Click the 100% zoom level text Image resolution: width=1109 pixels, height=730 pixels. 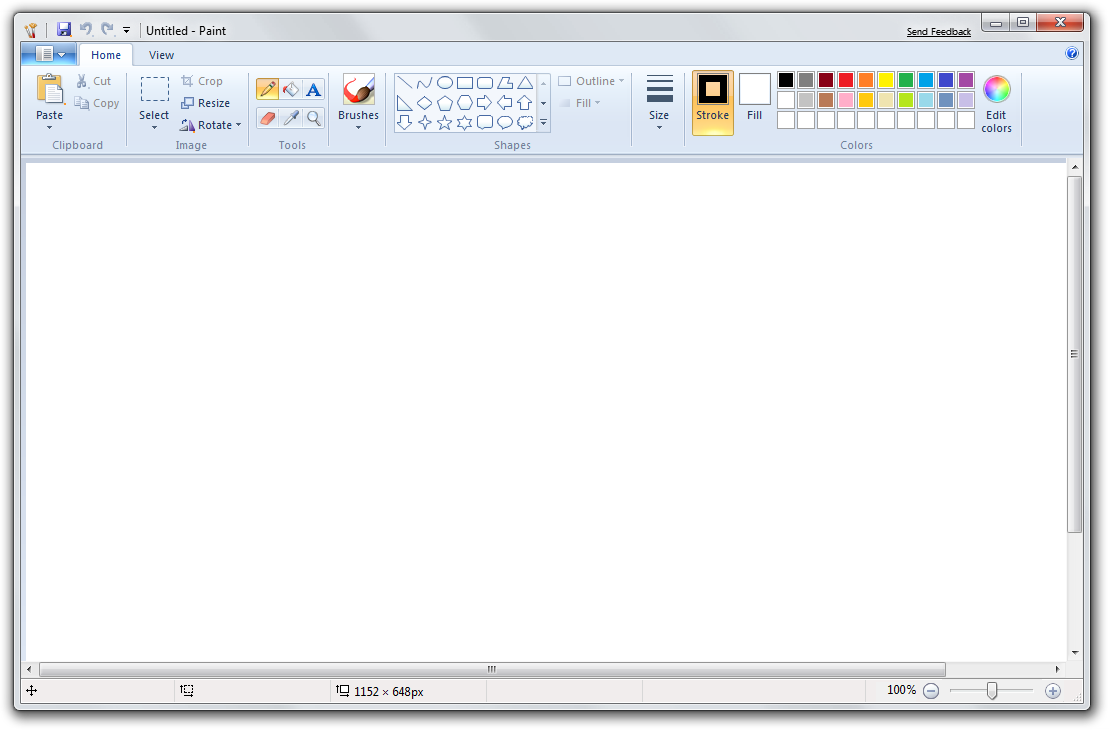point(901,690)
